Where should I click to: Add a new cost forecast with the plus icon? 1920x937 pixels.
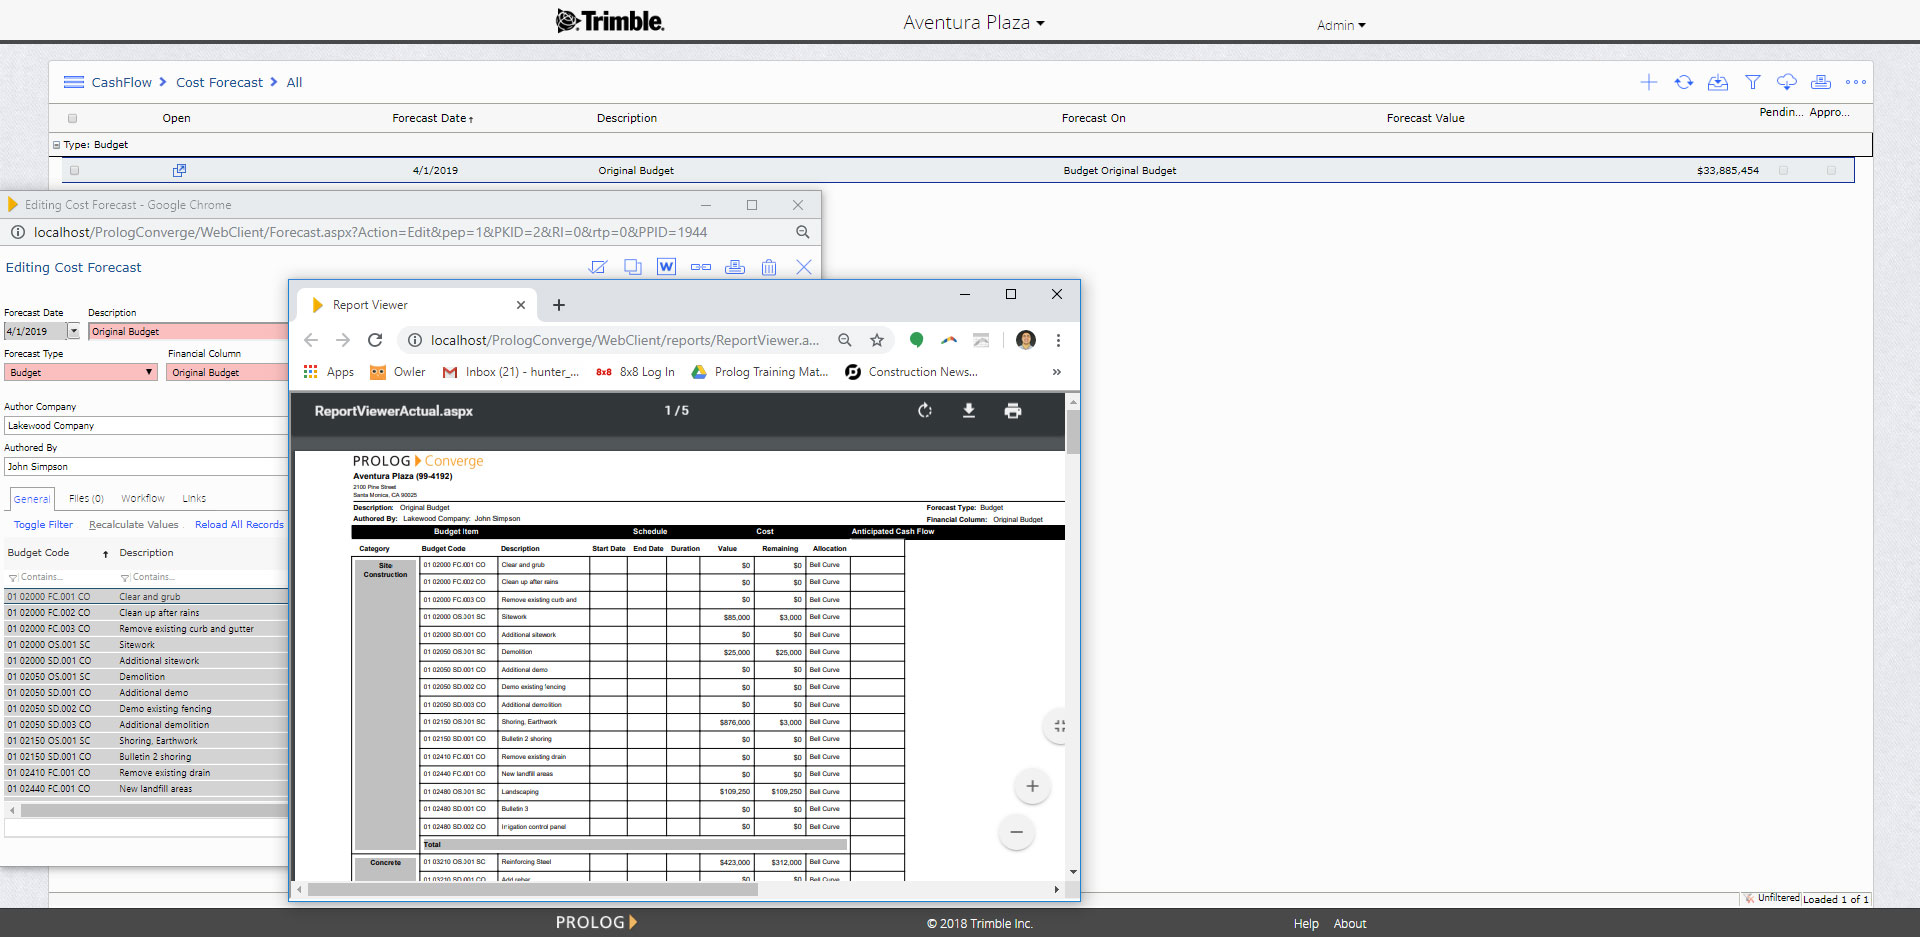pyautogui.click(x=1649, y=82)
